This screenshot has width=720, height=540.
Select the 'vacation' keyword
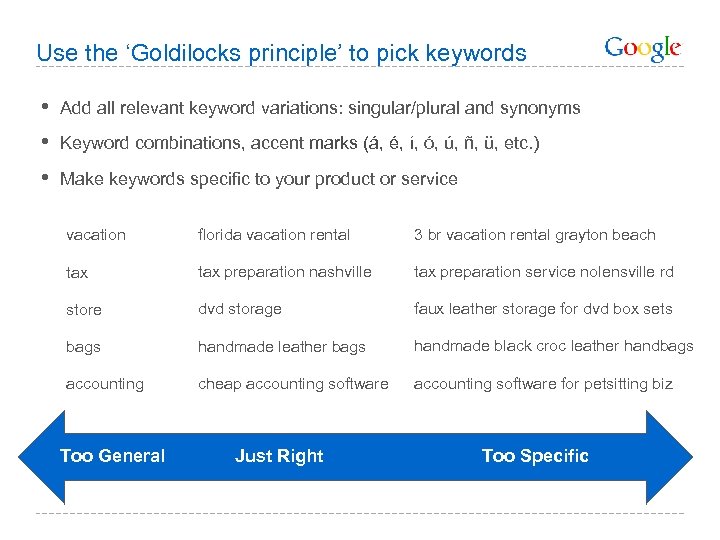point(96,235)
